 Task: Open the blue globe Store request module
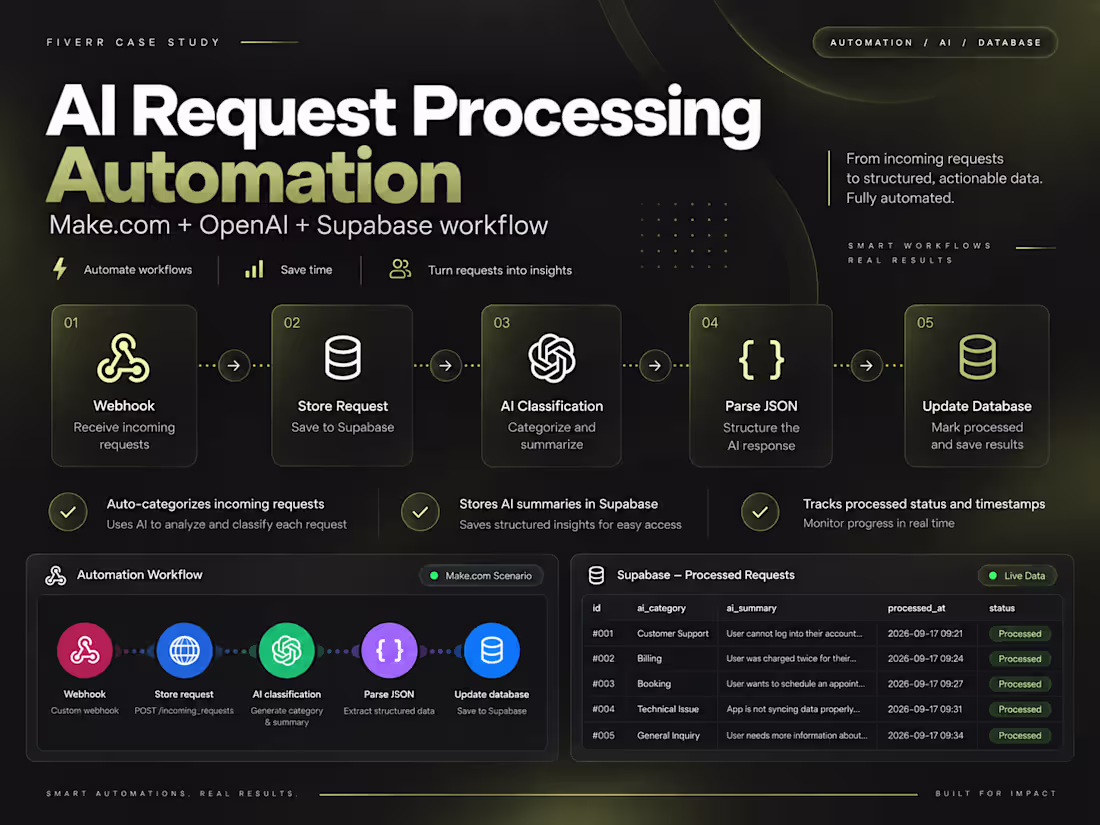[x=185, y=650]
